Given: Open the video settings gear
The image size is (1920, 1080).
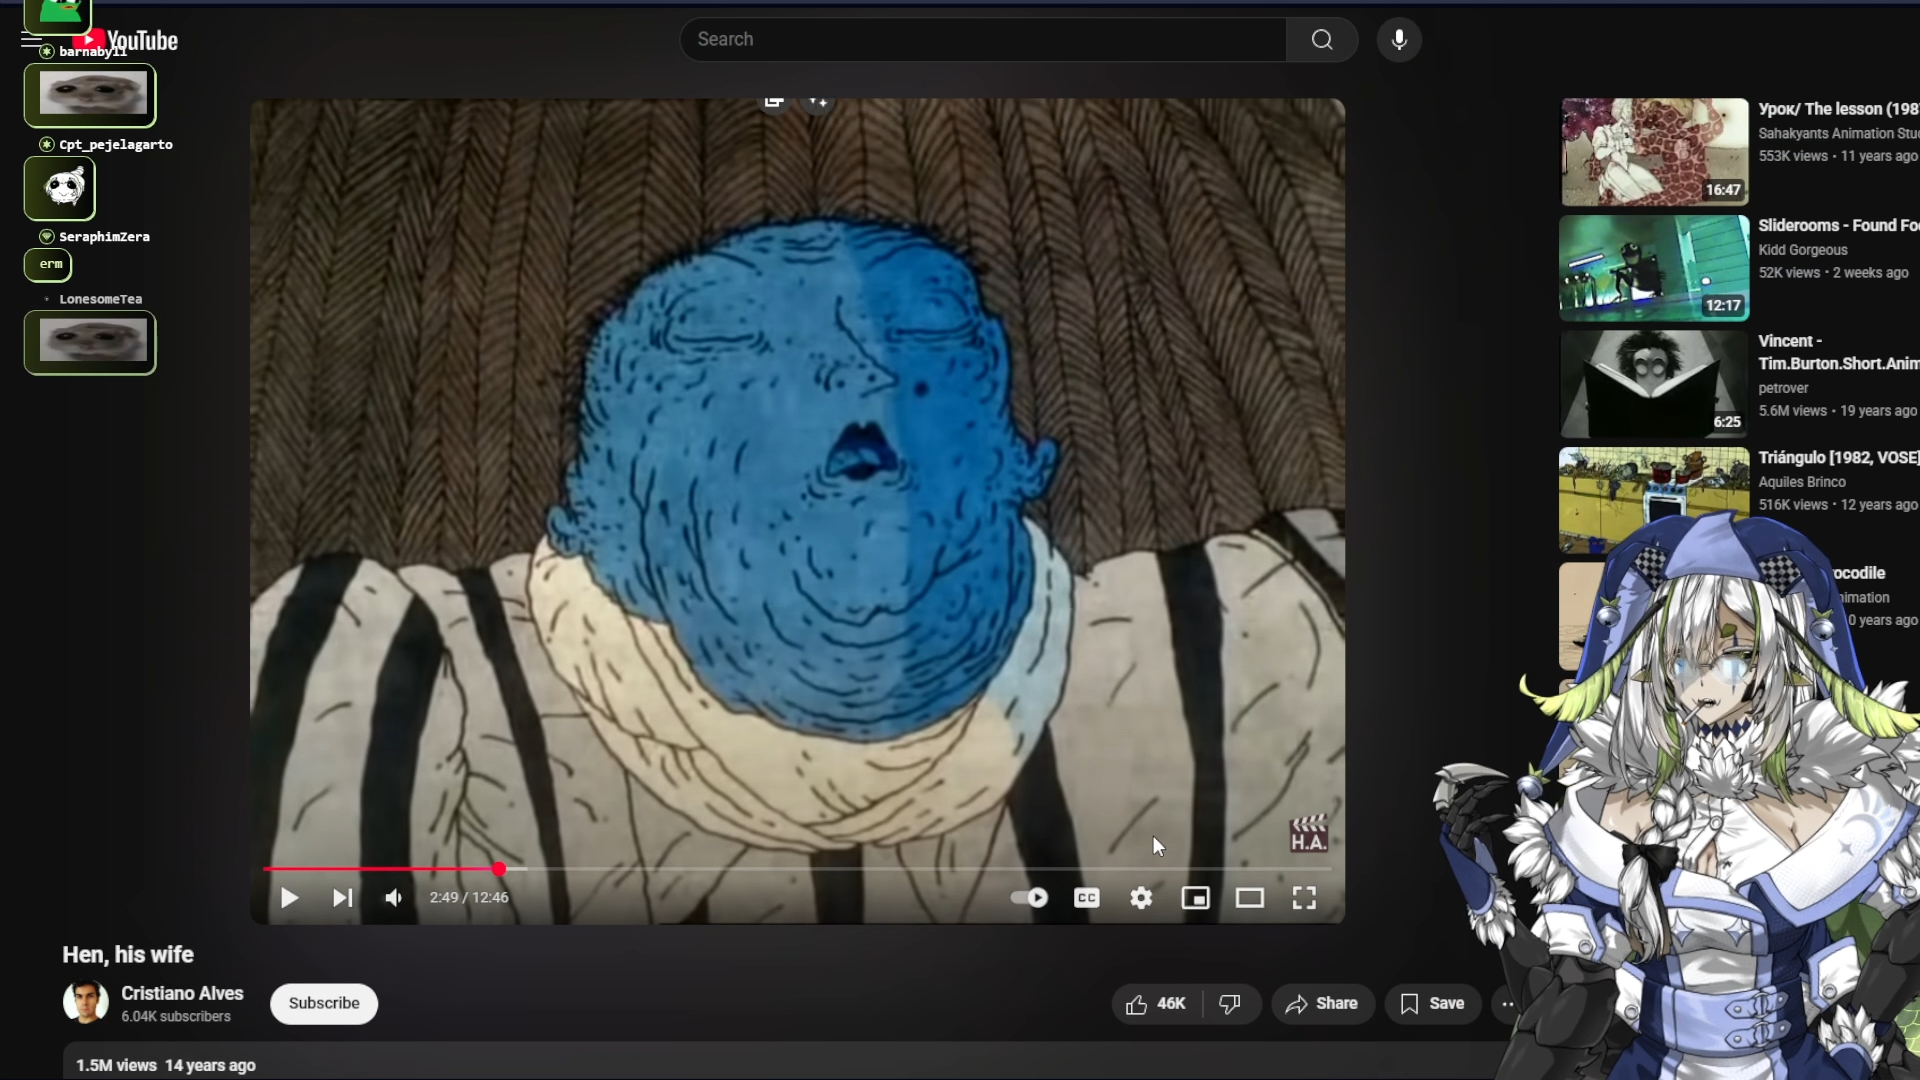Looking at the screenshot, I should pyautogui.click(x=1141, y=898).
